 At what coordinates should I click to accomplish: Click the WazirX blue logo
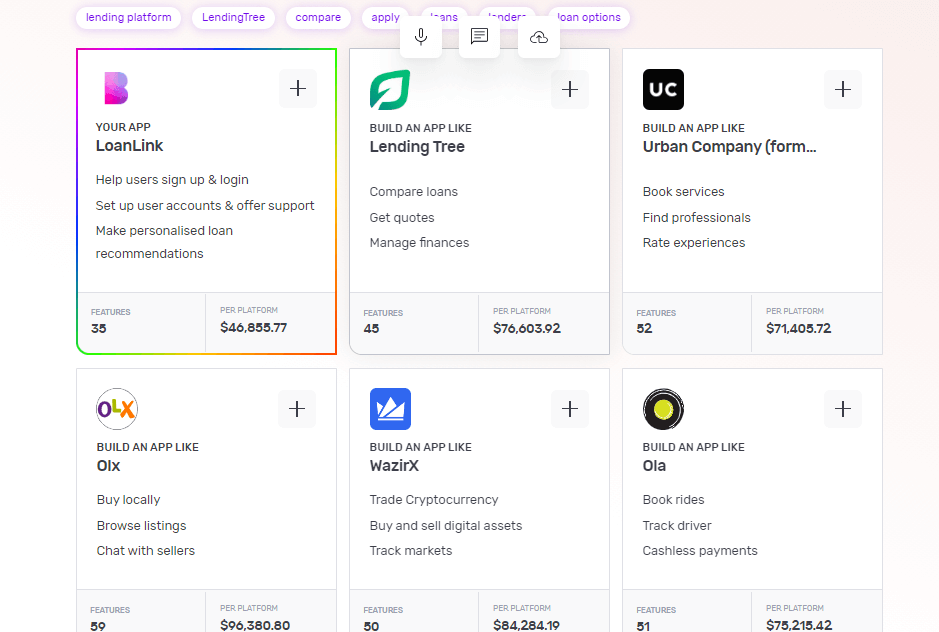[390, 409]
